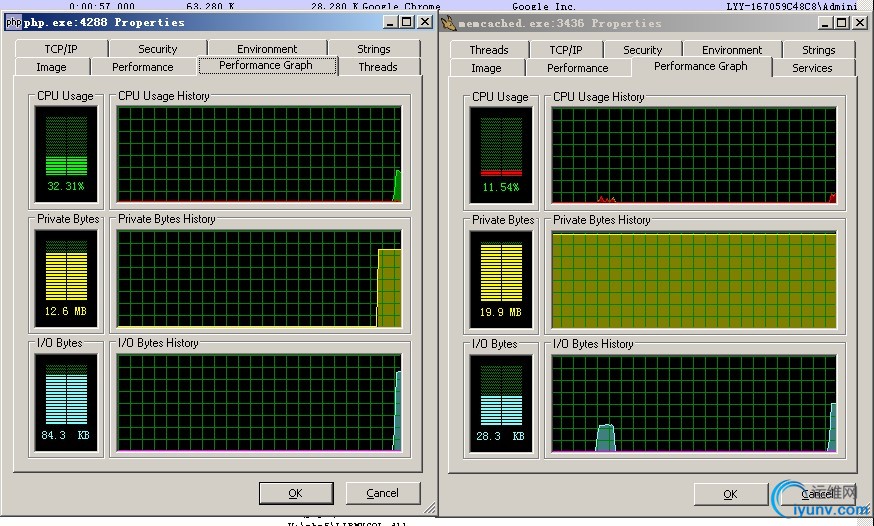The height and width of the screenshot is (526, 874).
Task: Click the php.exe Private Bytes History graph
Action: 259,278
